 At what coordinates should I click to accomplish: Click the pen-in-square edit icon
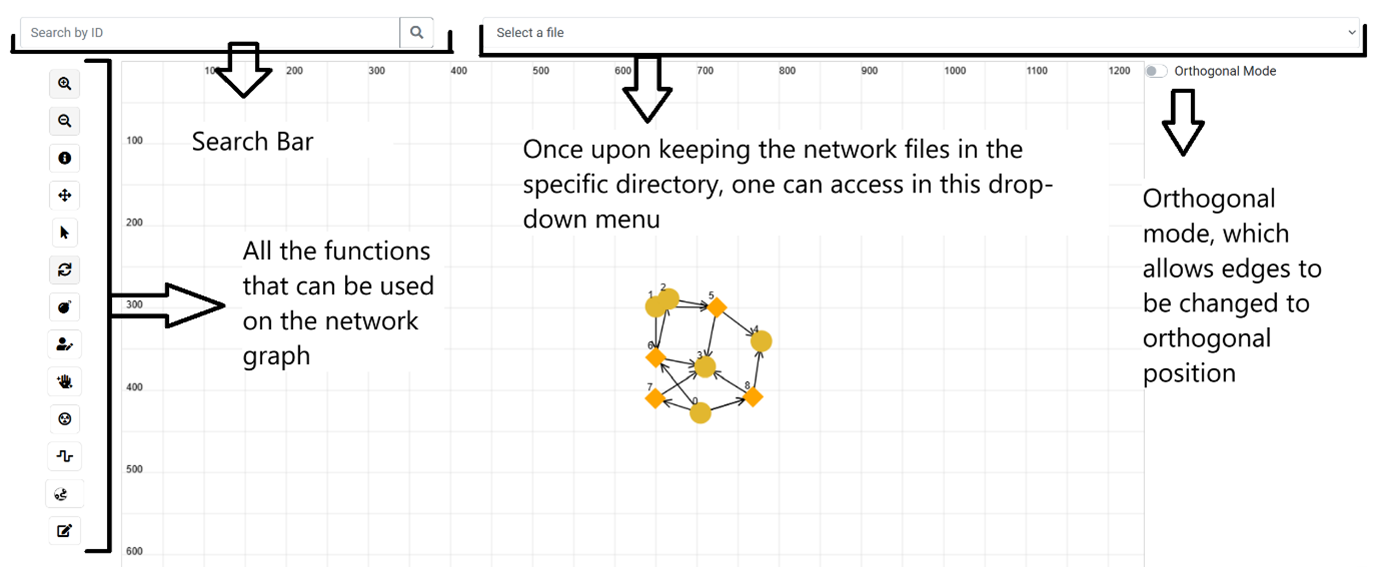65,530
